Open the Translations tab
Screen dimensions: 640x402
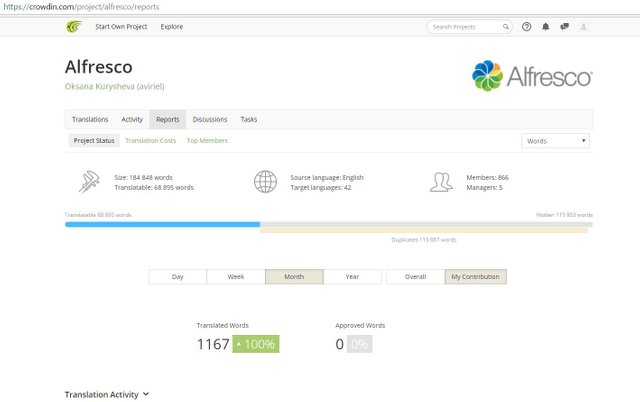pyautogui.click(x=90, y=119)
